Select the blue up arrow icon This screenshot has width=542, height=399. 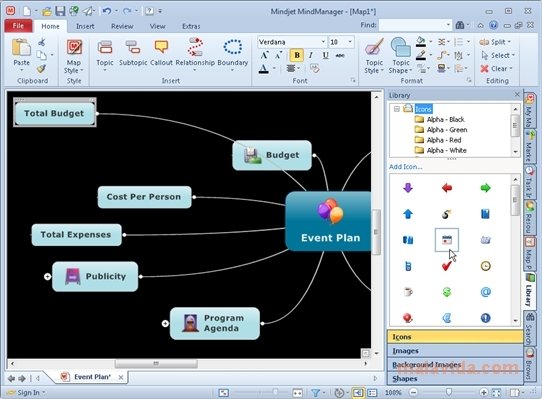pyautogui.click(x=408, y=214)
